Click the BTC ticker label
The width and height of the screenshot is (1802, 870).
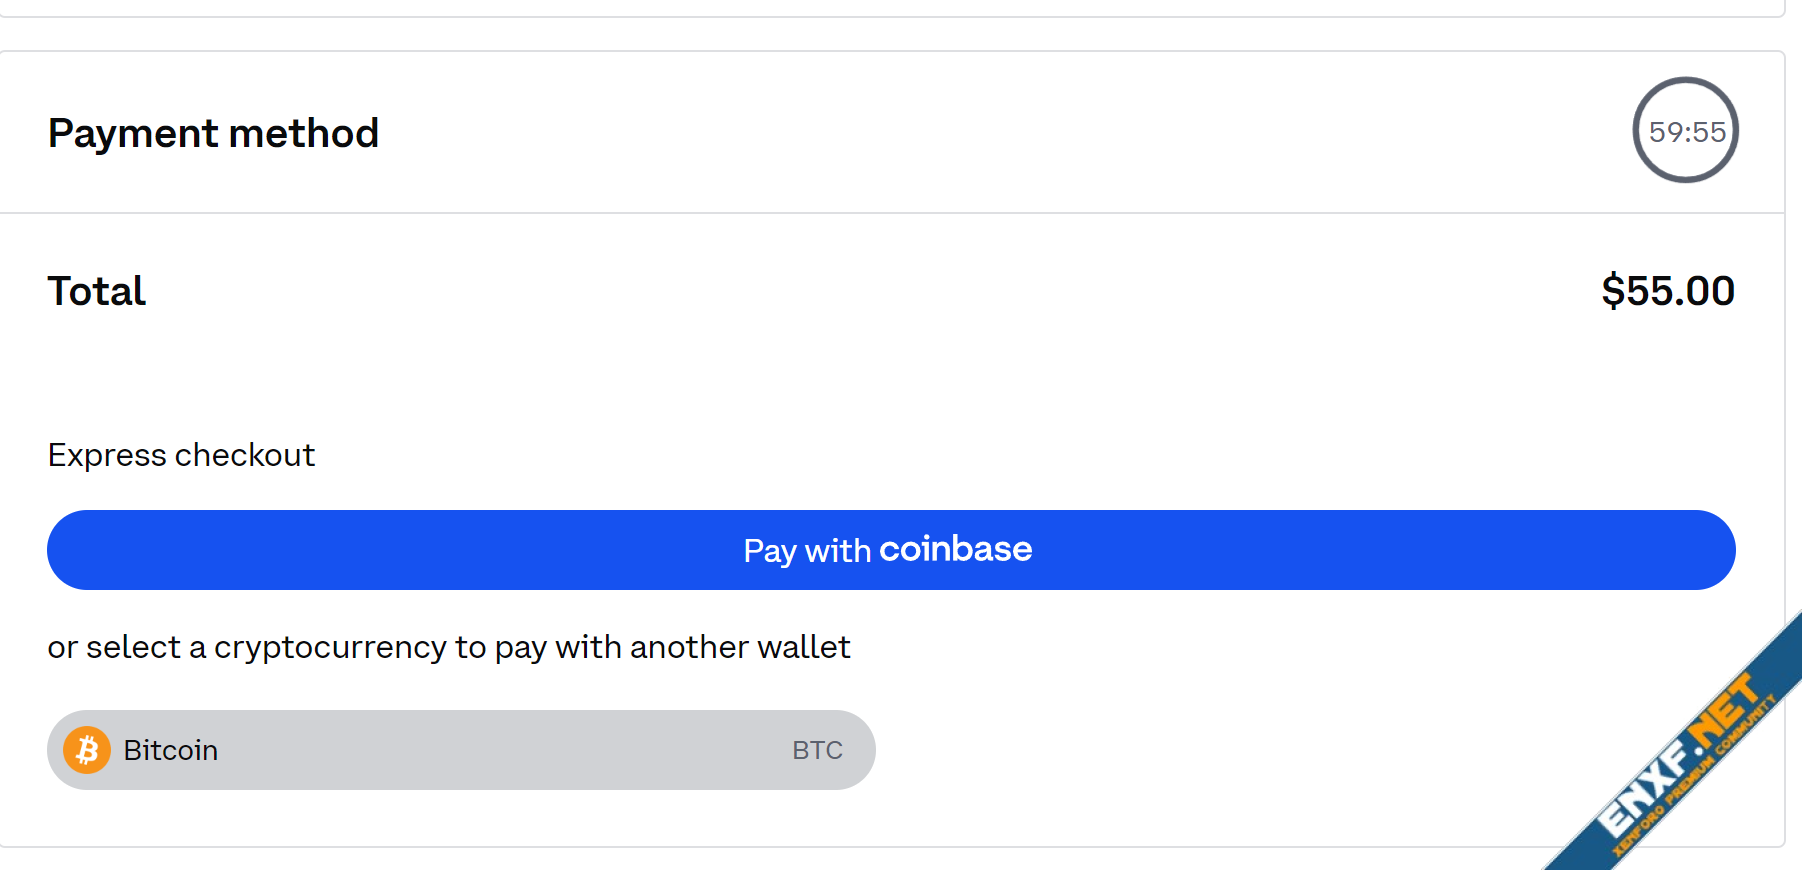[x=817, y=750]
